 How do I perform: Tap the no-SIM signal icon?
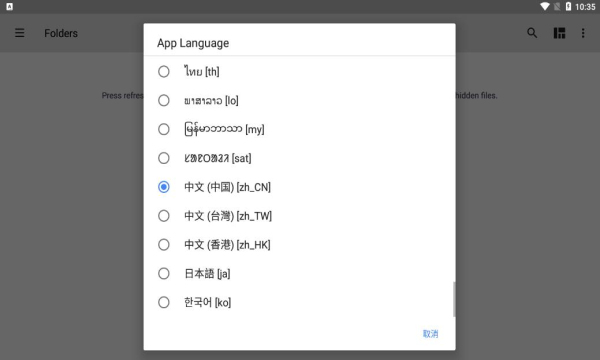point(557,7)
